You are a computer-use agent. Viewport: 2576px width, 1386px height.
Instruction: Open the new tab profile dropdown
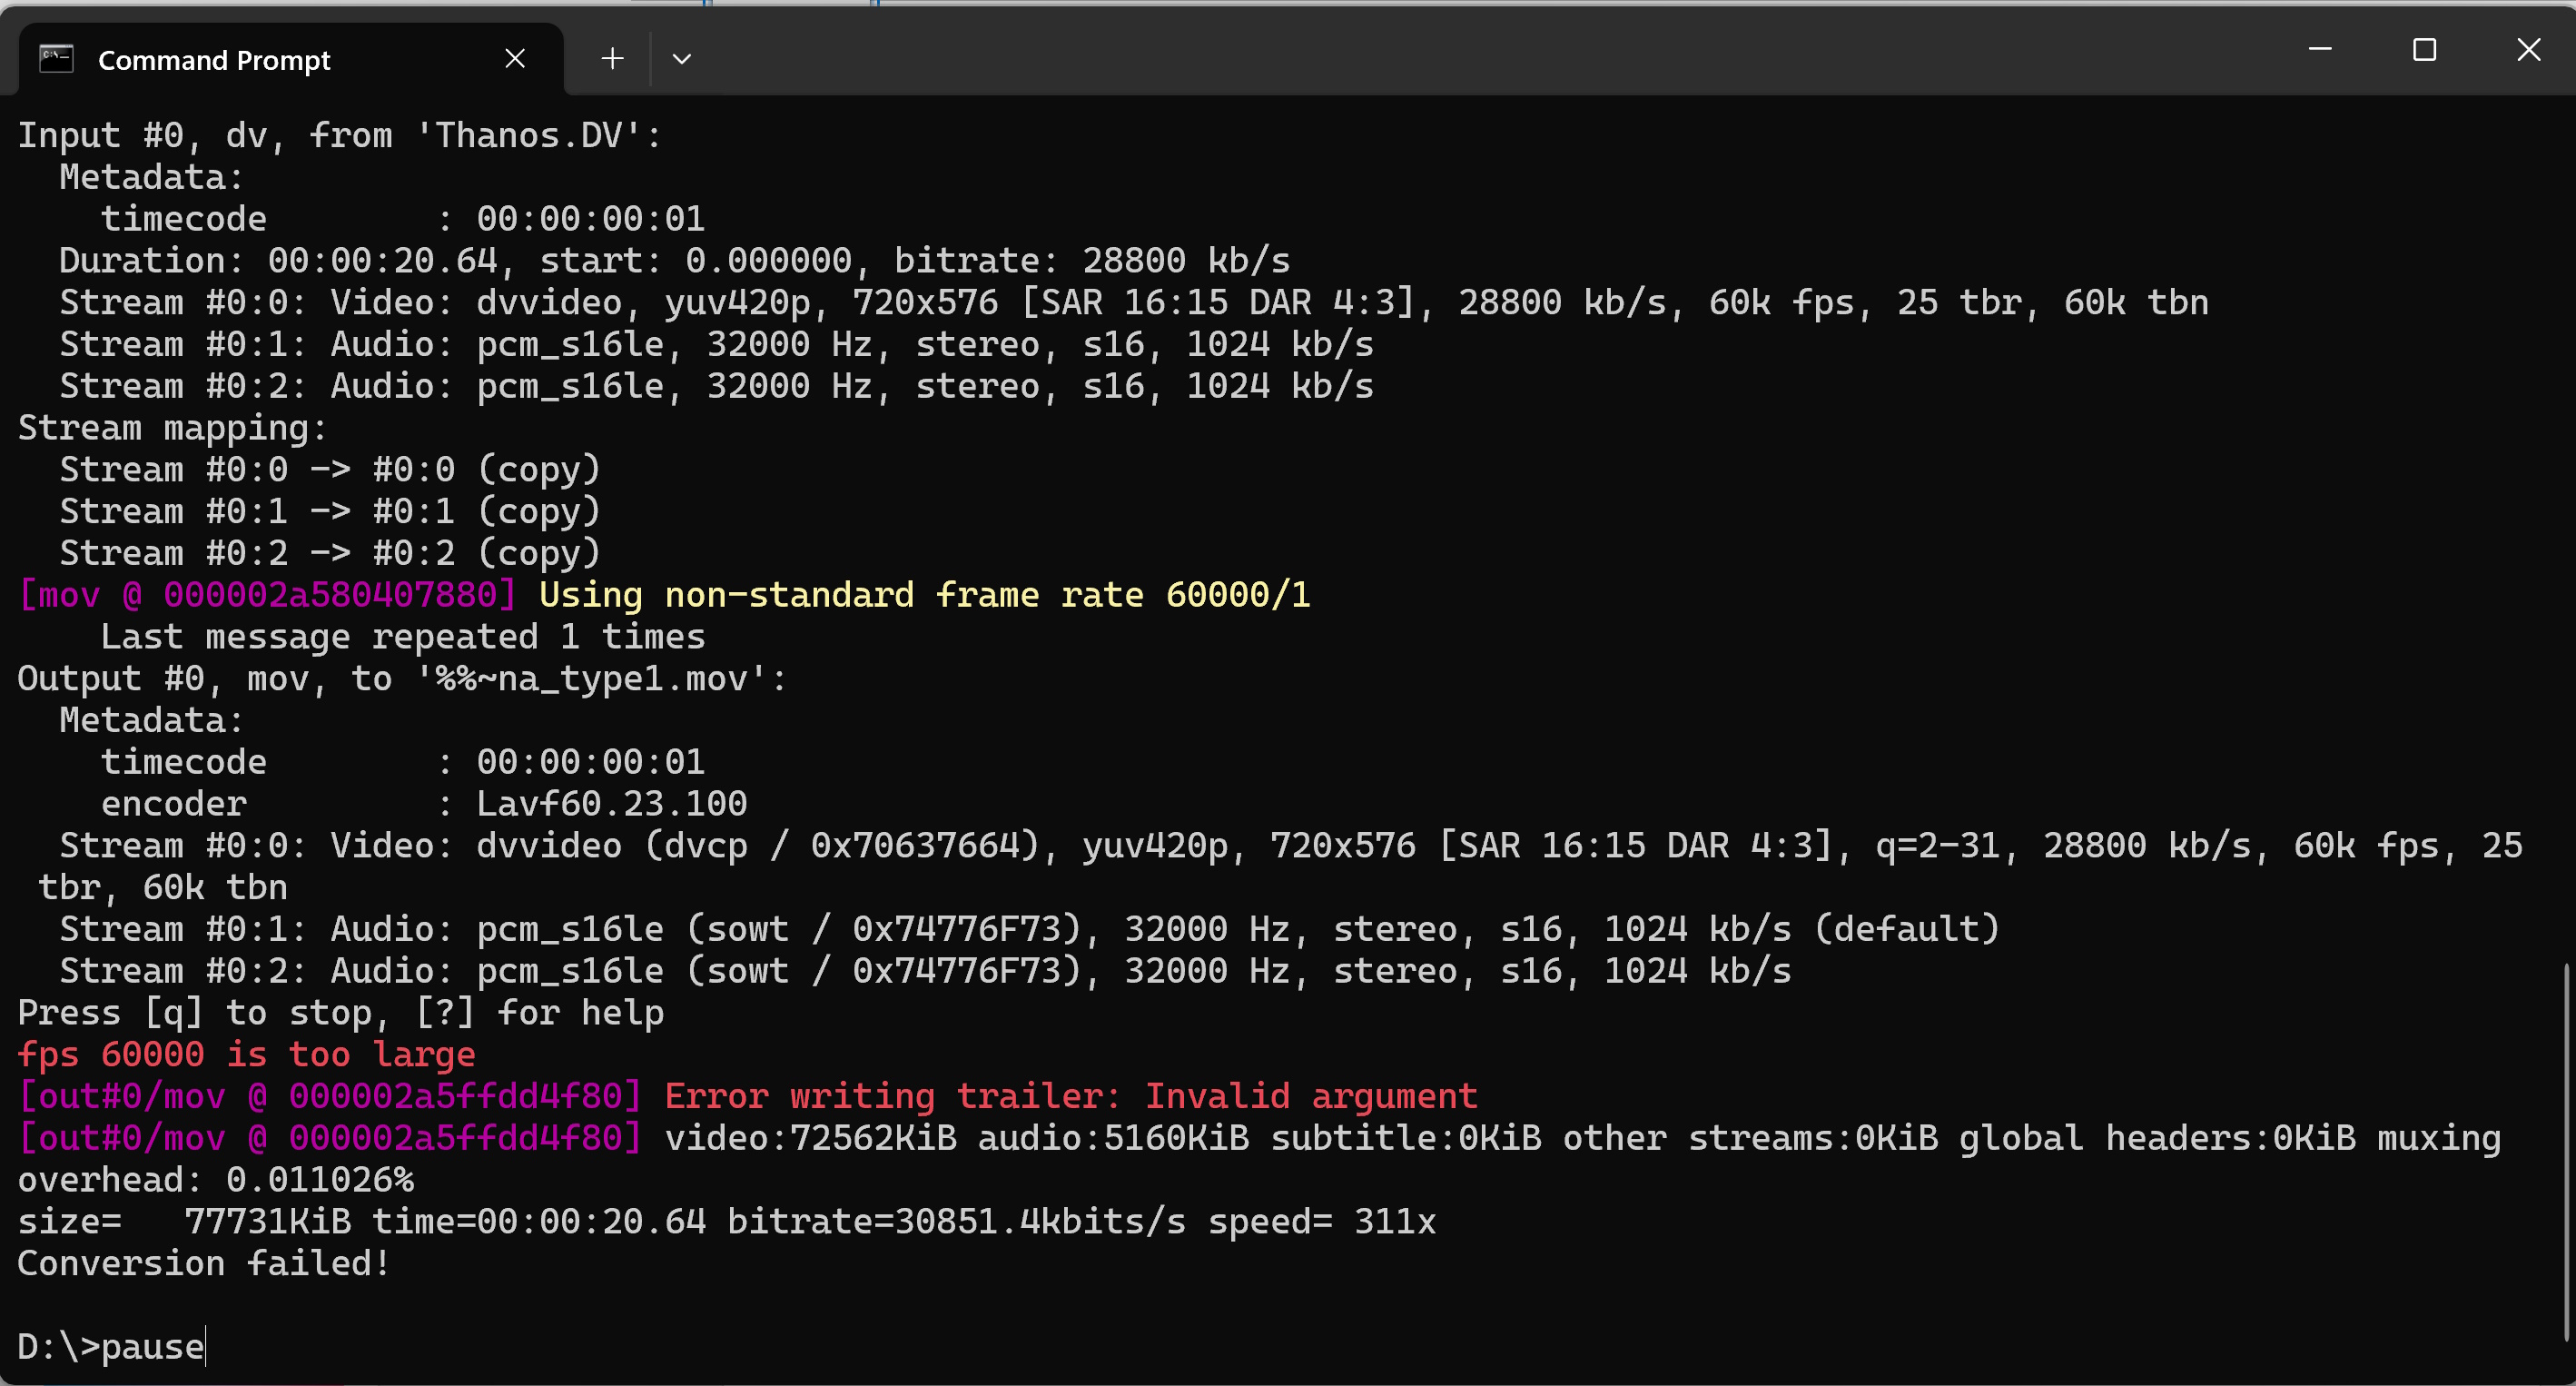[x=682, y=59]
